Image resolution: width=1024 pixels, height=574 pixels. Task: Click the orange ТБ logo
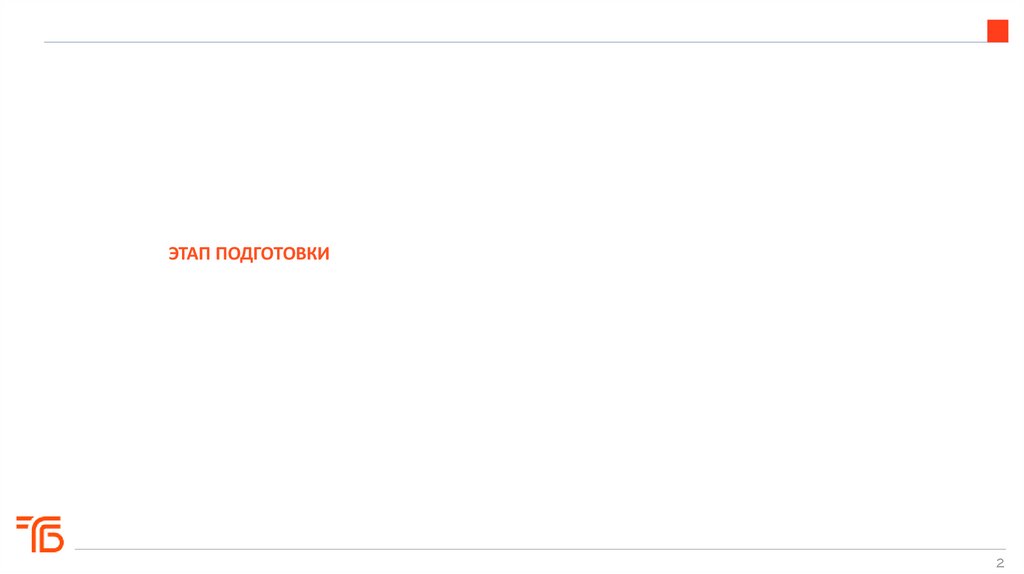[x=39, y=534]
